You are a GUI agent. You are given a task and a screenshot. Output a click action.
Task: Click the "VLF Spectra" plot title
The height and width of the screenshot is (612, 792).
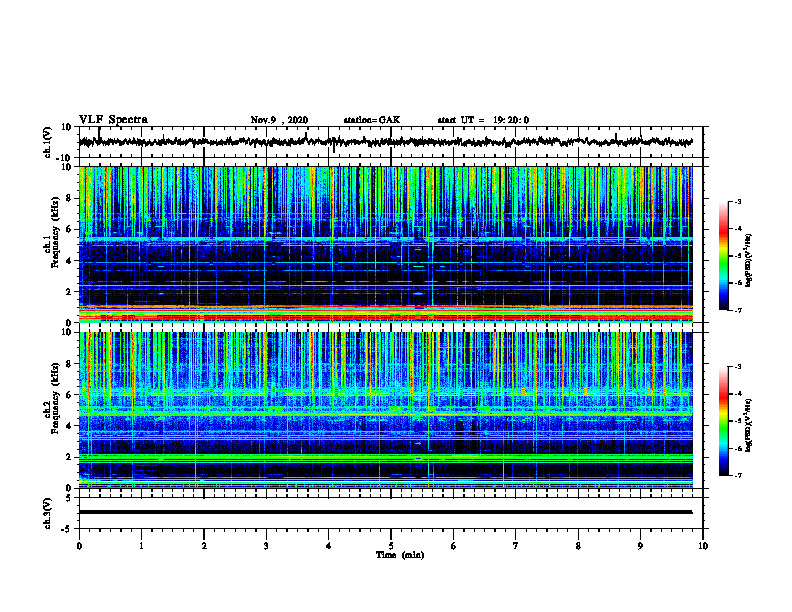tap(113, 120)
